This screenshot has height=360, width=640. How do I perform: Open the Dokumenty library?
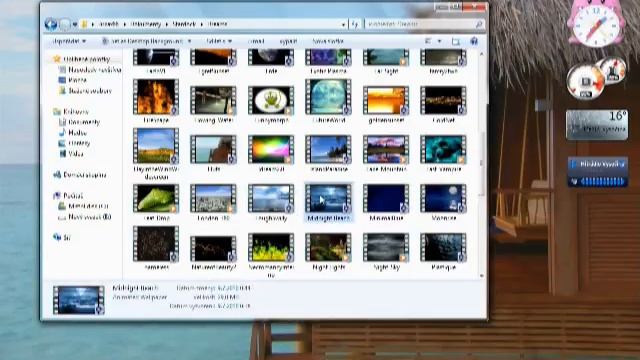point(80,122)
